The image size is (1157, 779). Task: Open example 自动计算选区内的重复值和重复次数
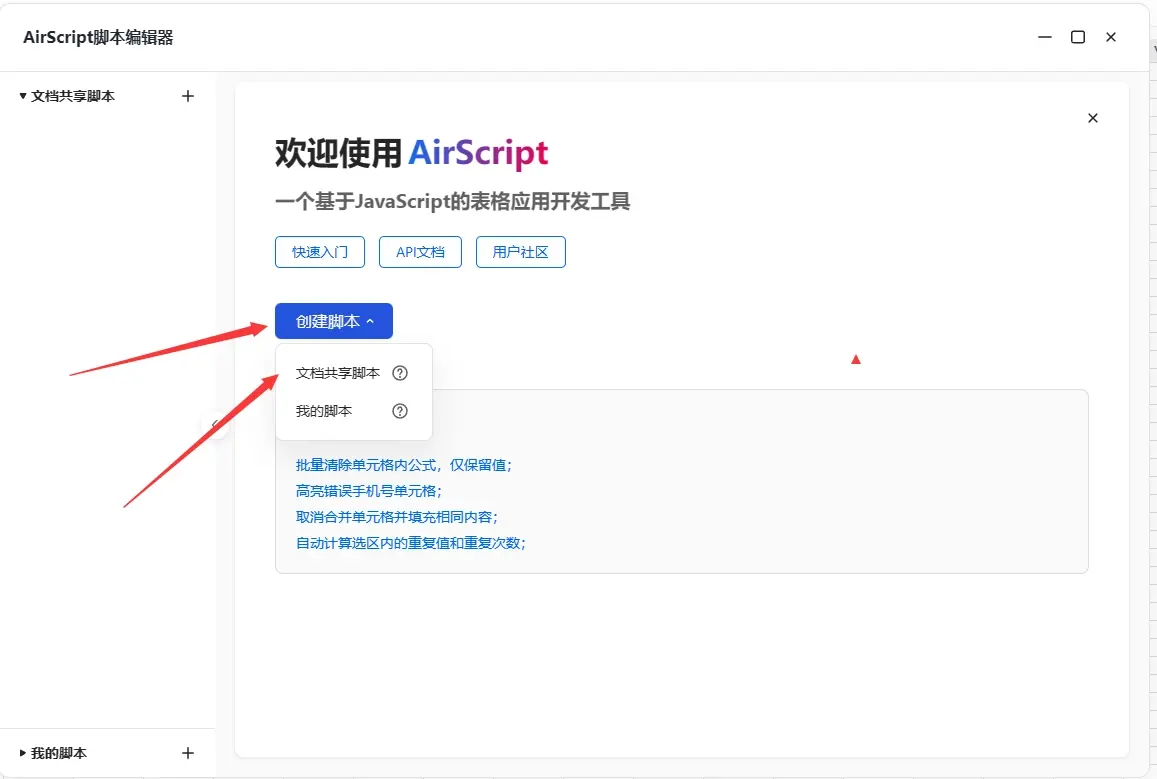pos(410,543)
